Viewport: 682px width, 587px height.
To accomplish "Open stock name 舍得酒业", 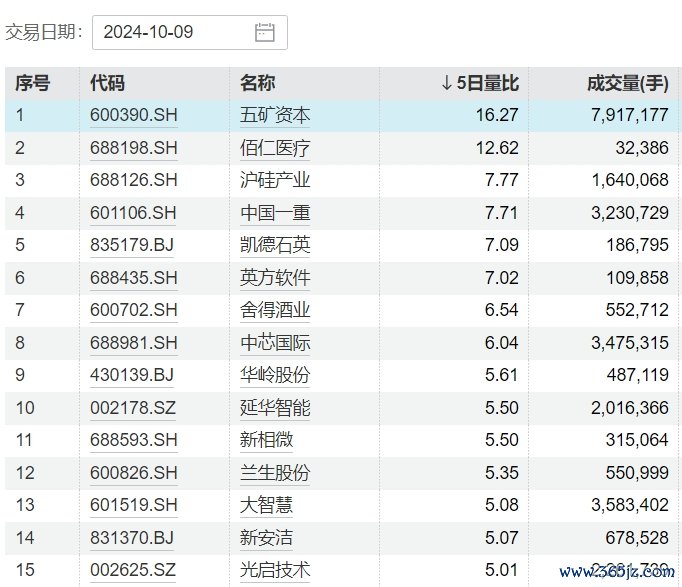I will point(275,310).
